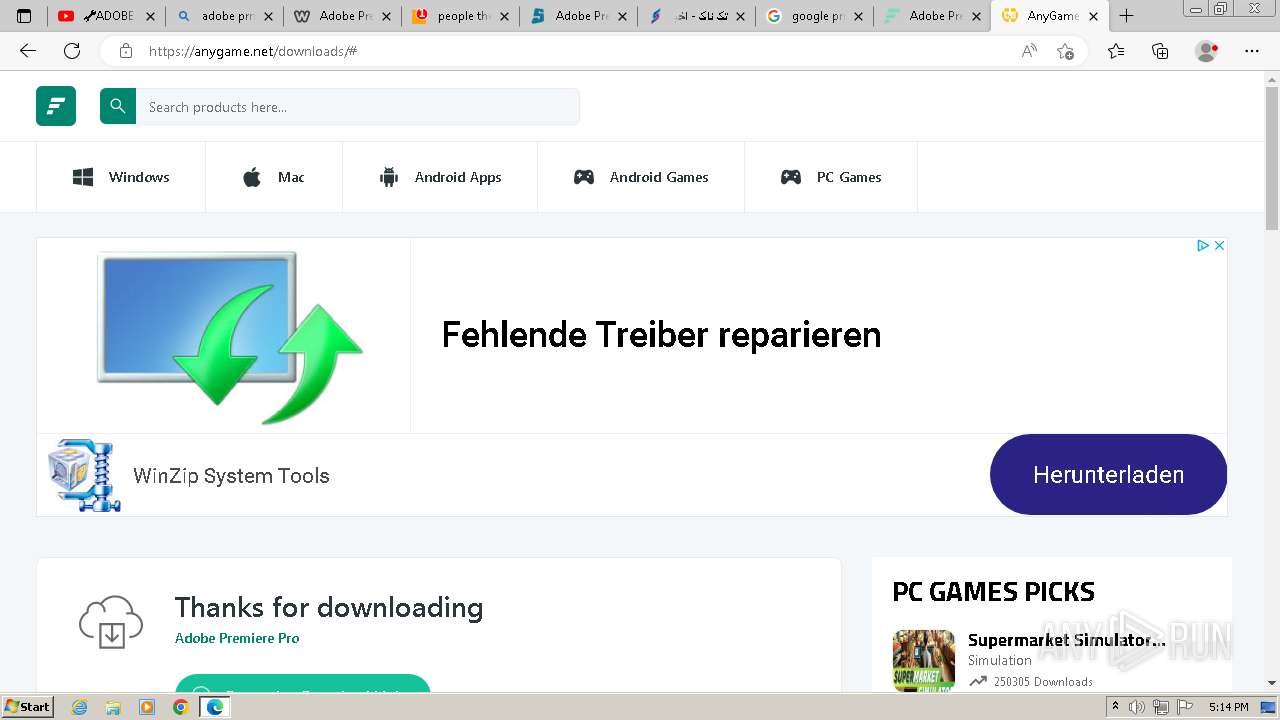1280x720 pixels.
Task: Launch Chrome from the taskbar
Action: point(181,707)
